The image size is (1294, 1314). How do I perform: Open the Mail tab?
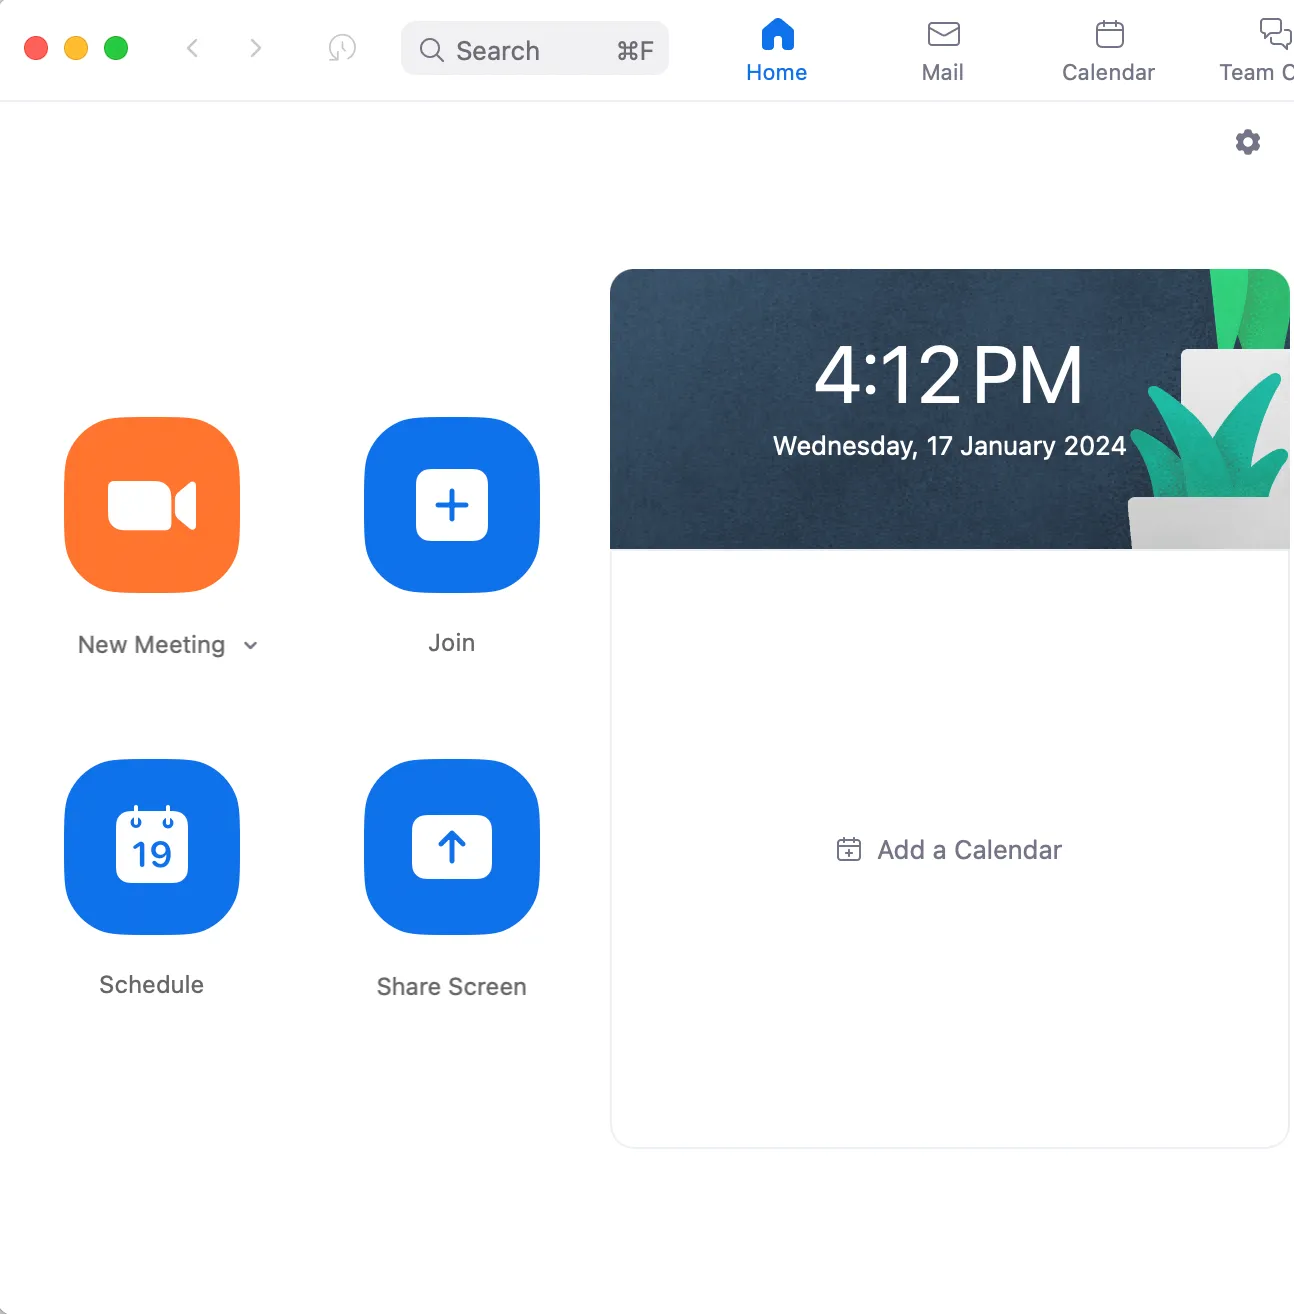point(943,51)
